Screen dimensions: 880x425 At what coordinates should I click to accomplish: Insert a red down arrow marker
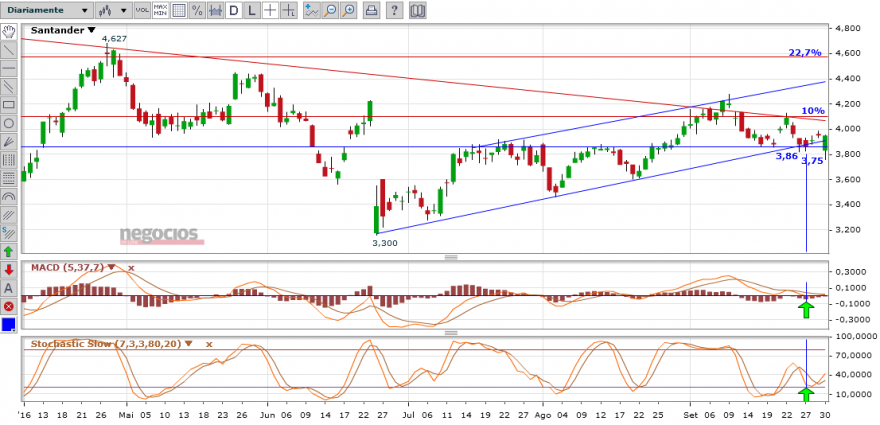(9, 269)
